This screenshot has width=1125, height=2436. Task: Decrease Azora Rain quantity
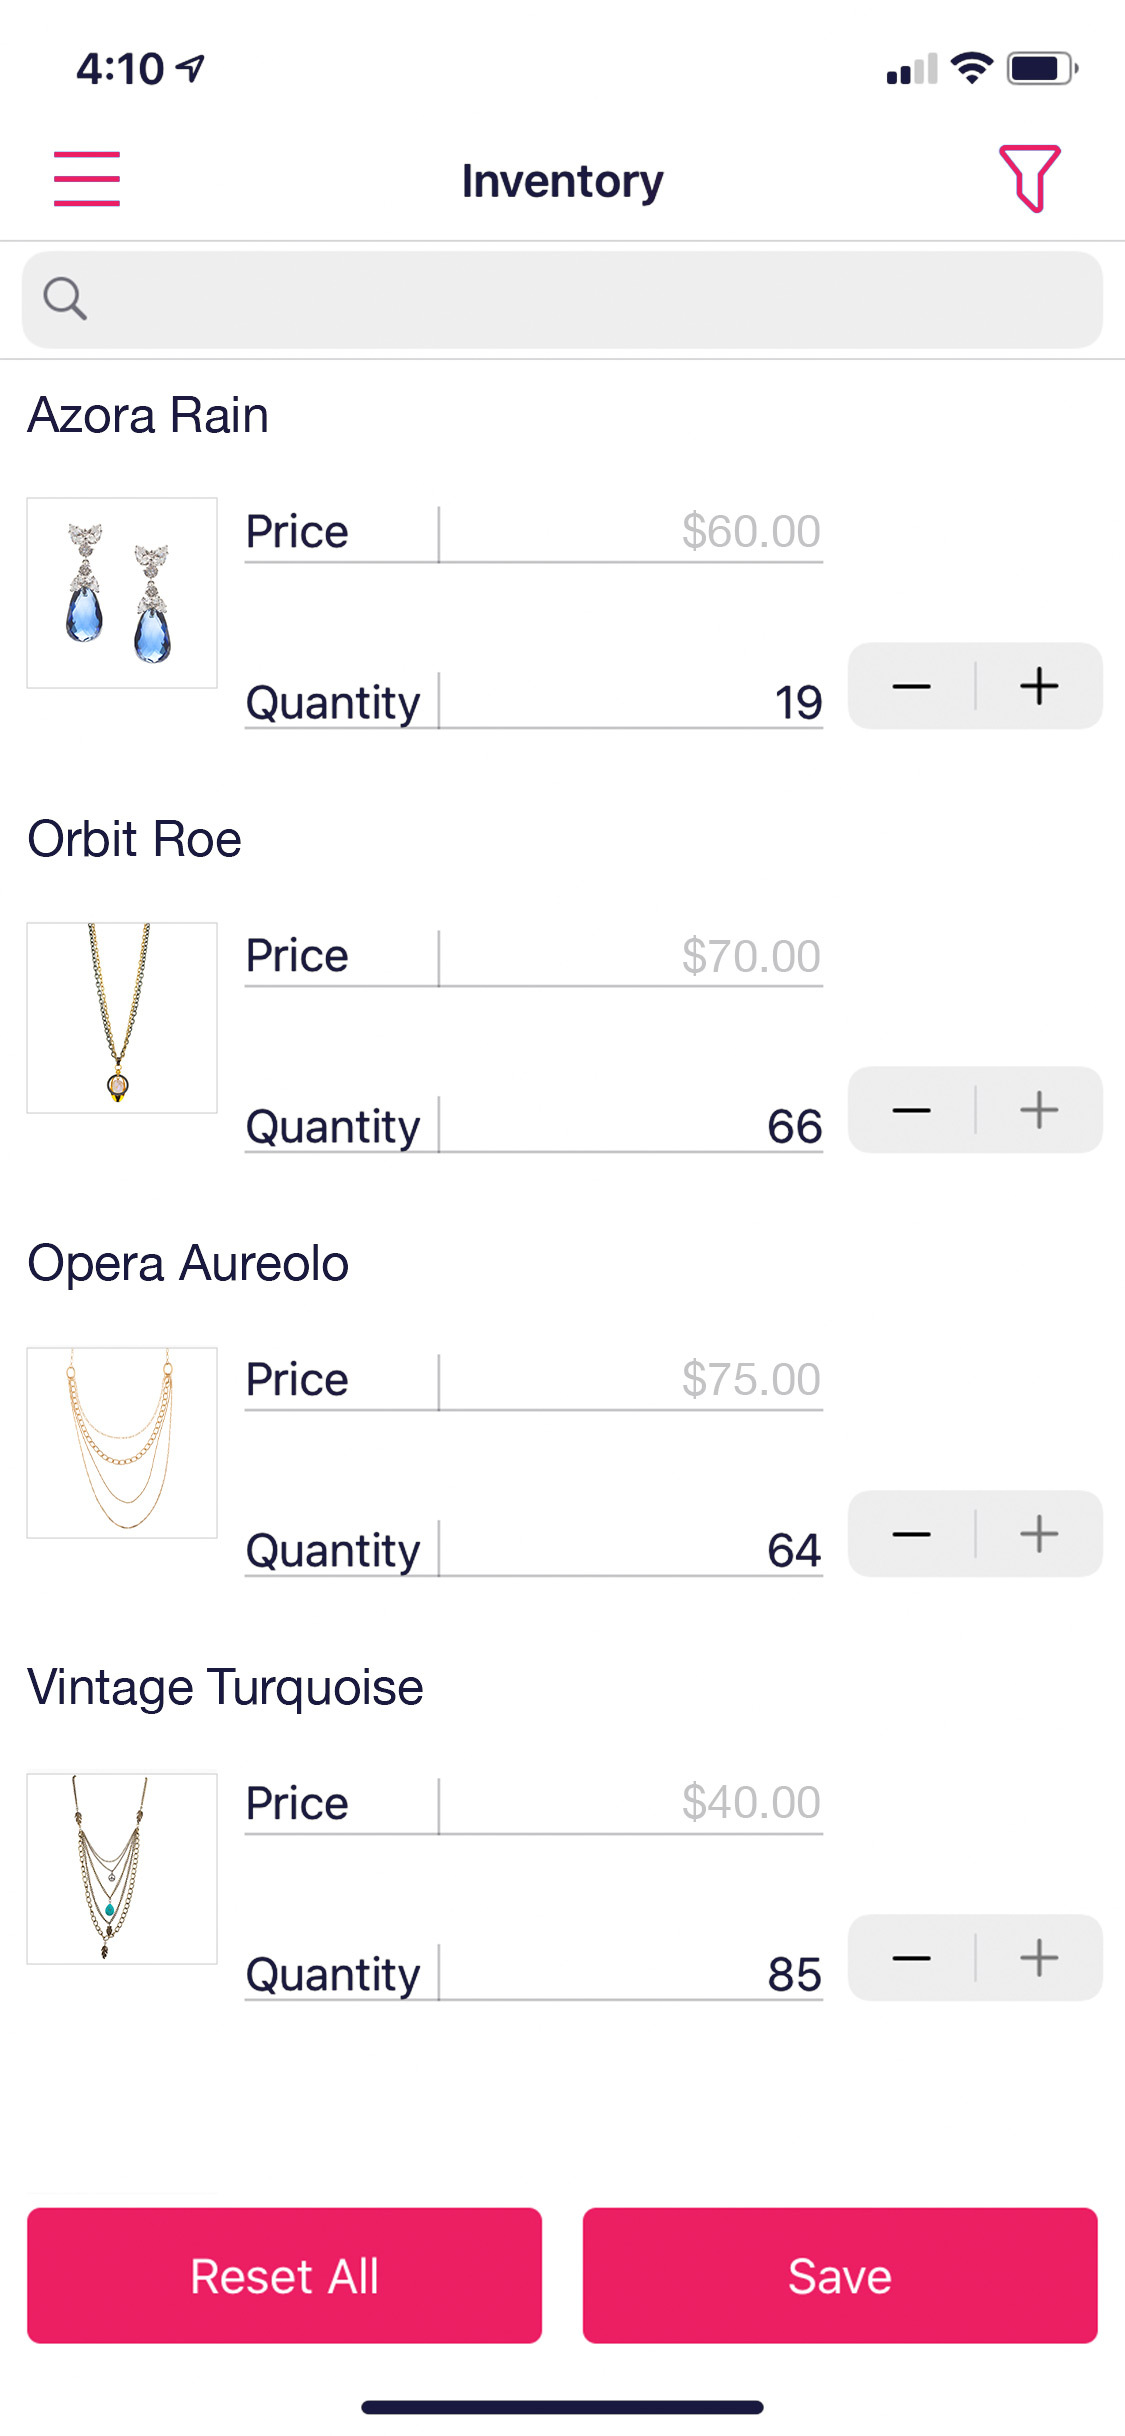911,686
